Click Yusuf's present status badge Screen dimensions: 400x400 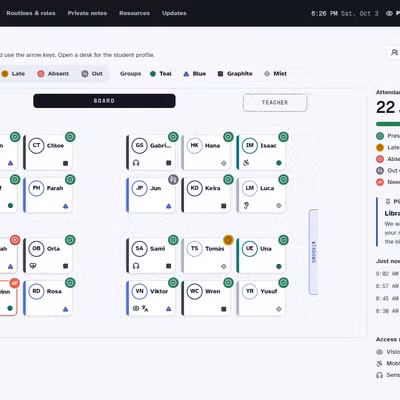coord(283,283)
